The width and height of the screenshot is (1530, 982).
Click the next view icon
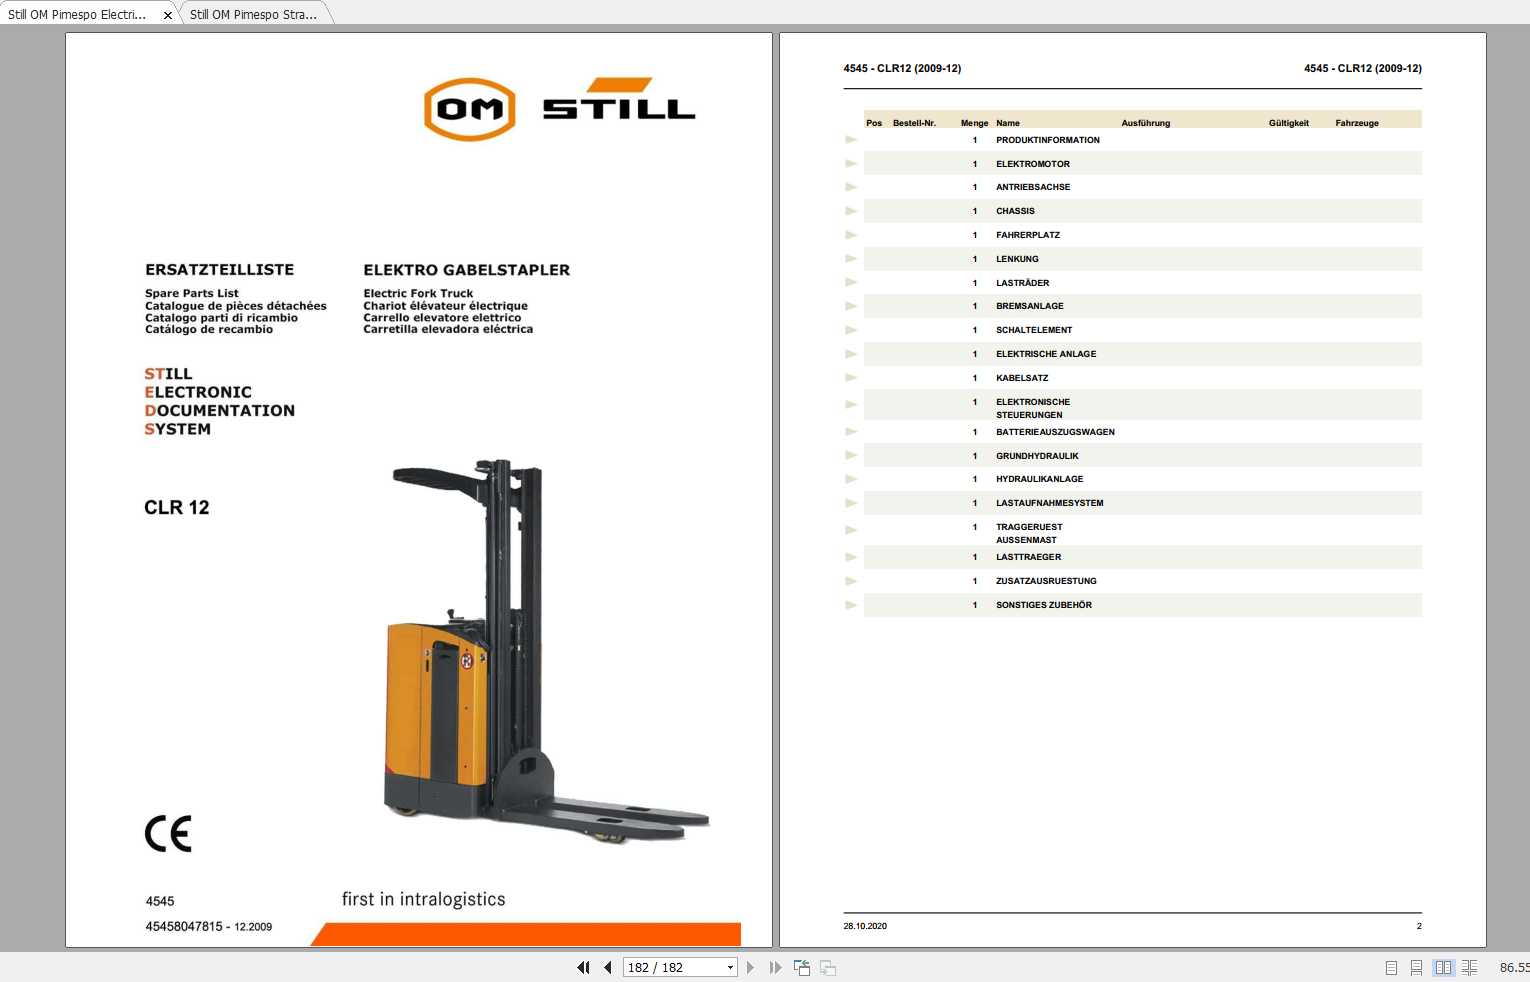[827, 967]
